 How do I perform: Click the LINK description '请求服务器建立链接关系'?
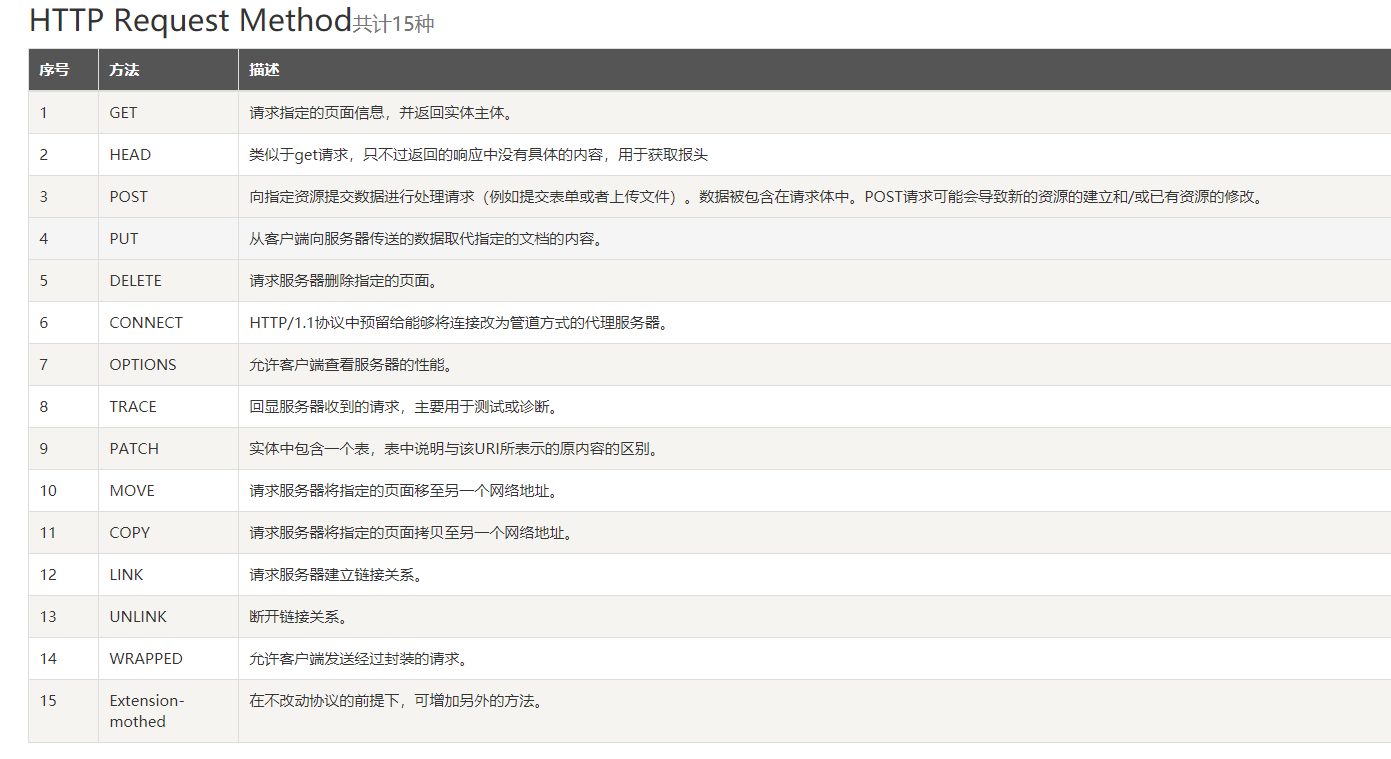[x=332, y=575]
